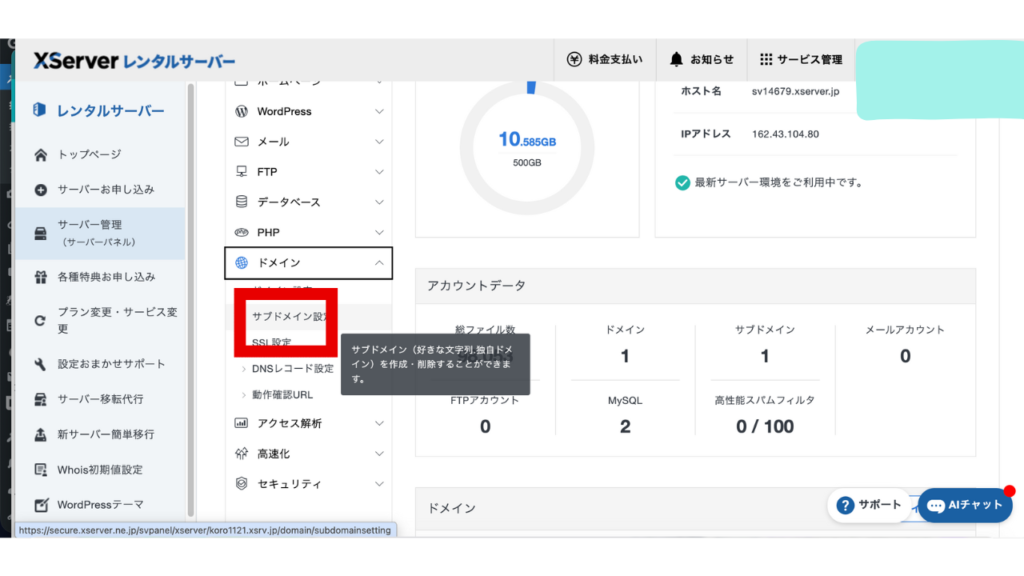Viewport: 1024px width, 576px height.
Task: Go to サーバー移転代行 in sidebar
Action: pyautogui.click(x=100, y=399)
